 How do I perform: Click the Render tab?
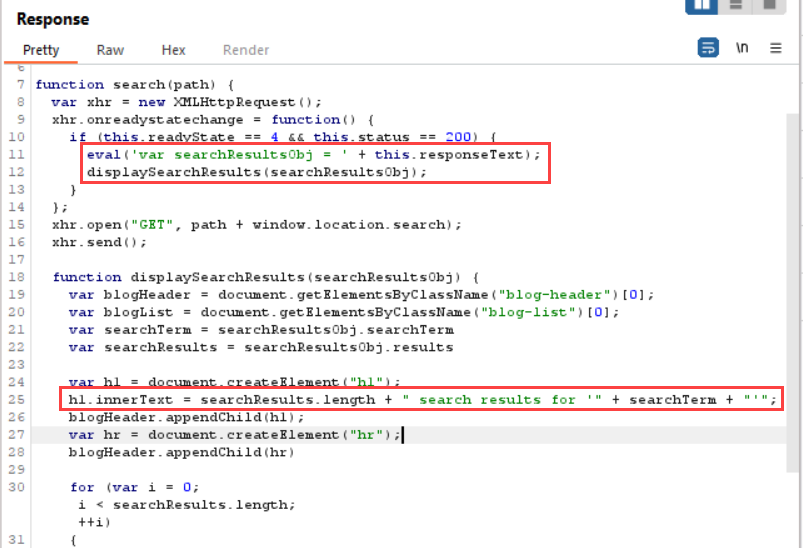tap(245, 50)
